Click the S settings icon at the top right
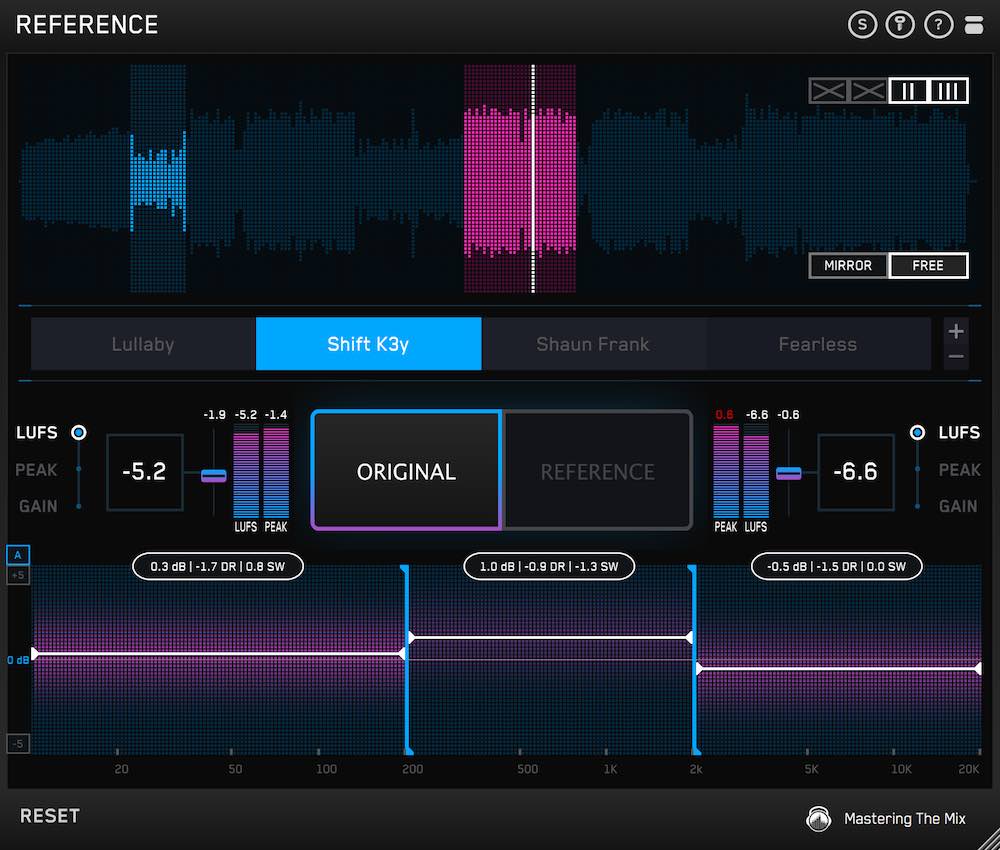This screenshot has width=1000, height=850. click(x=862, y=25)
